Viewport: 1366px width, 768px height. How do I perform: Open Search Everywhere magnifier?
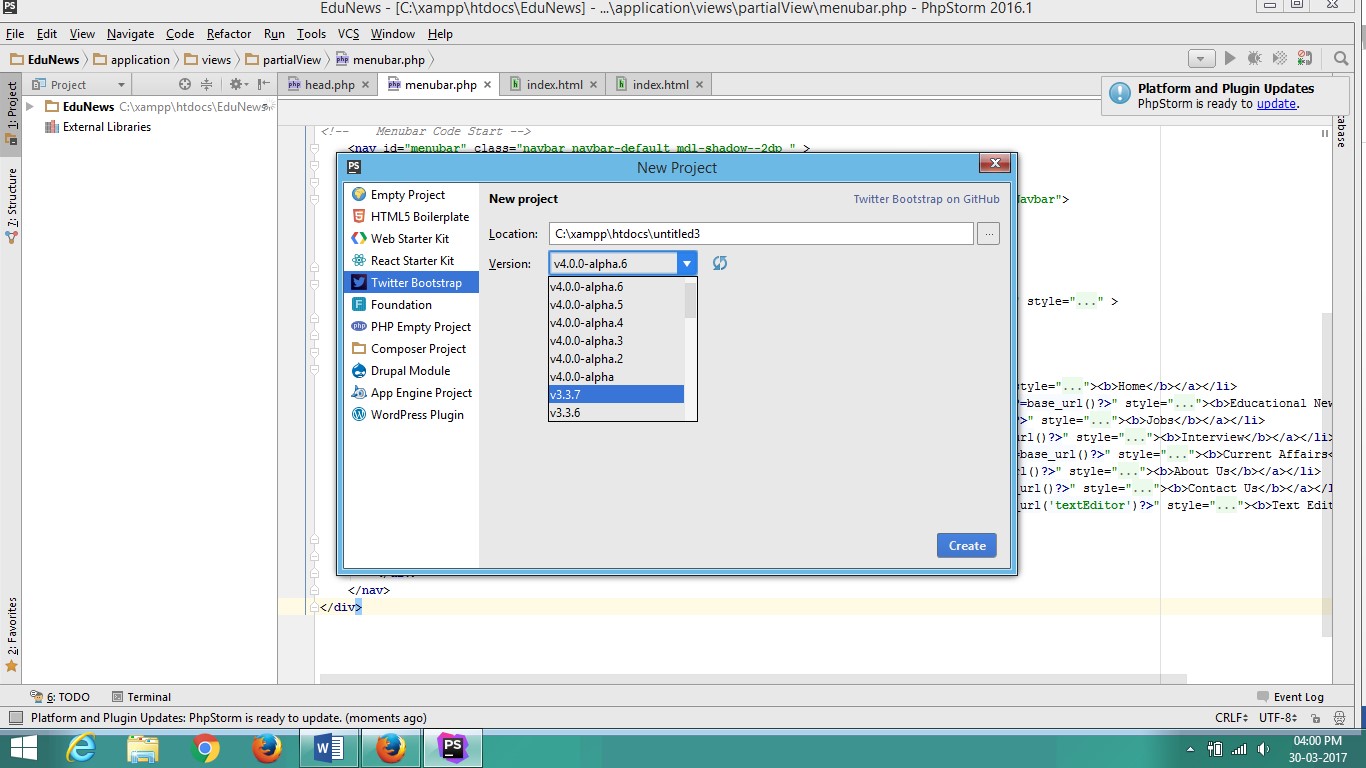pyautogui.click(x=1342, y=59)
